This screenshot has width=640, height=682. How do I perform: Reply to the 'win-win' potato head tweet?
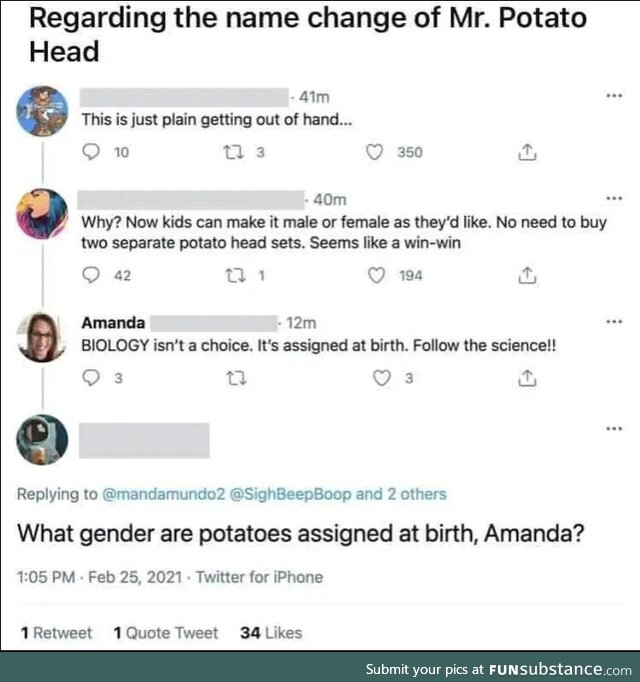click(91, 276)
